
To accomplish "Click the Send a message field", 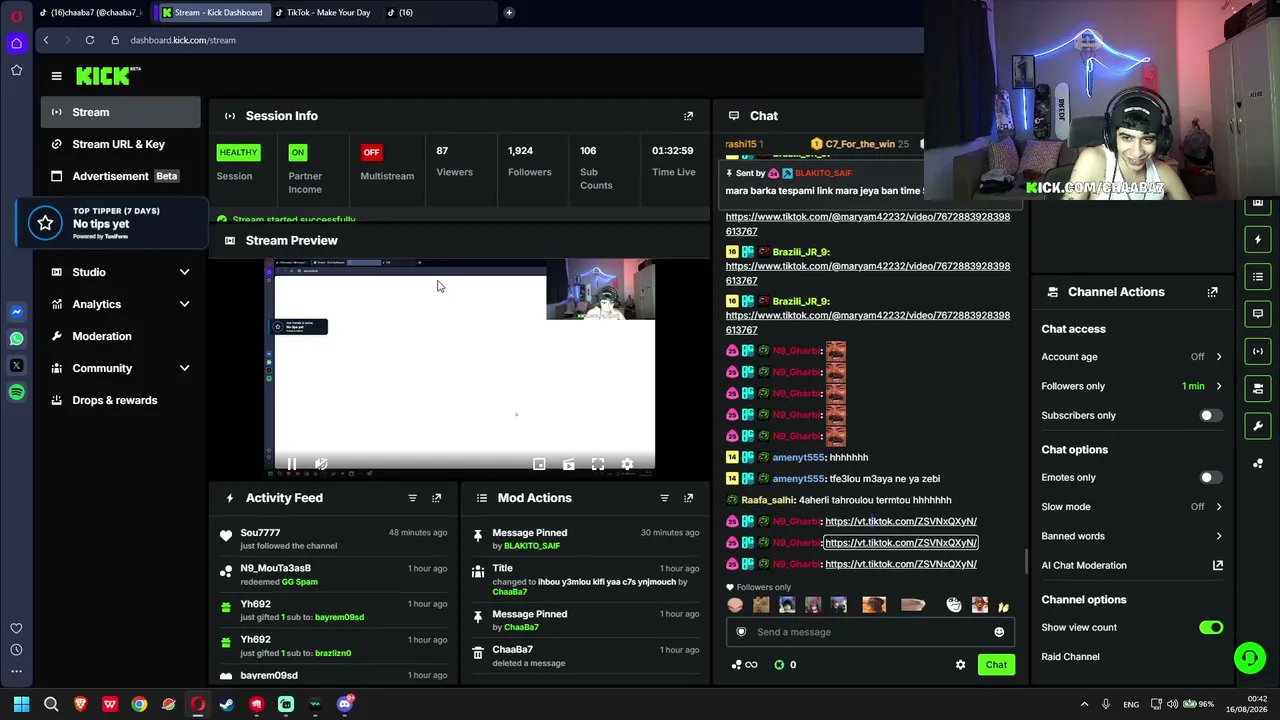I will [x=869, y=632].
